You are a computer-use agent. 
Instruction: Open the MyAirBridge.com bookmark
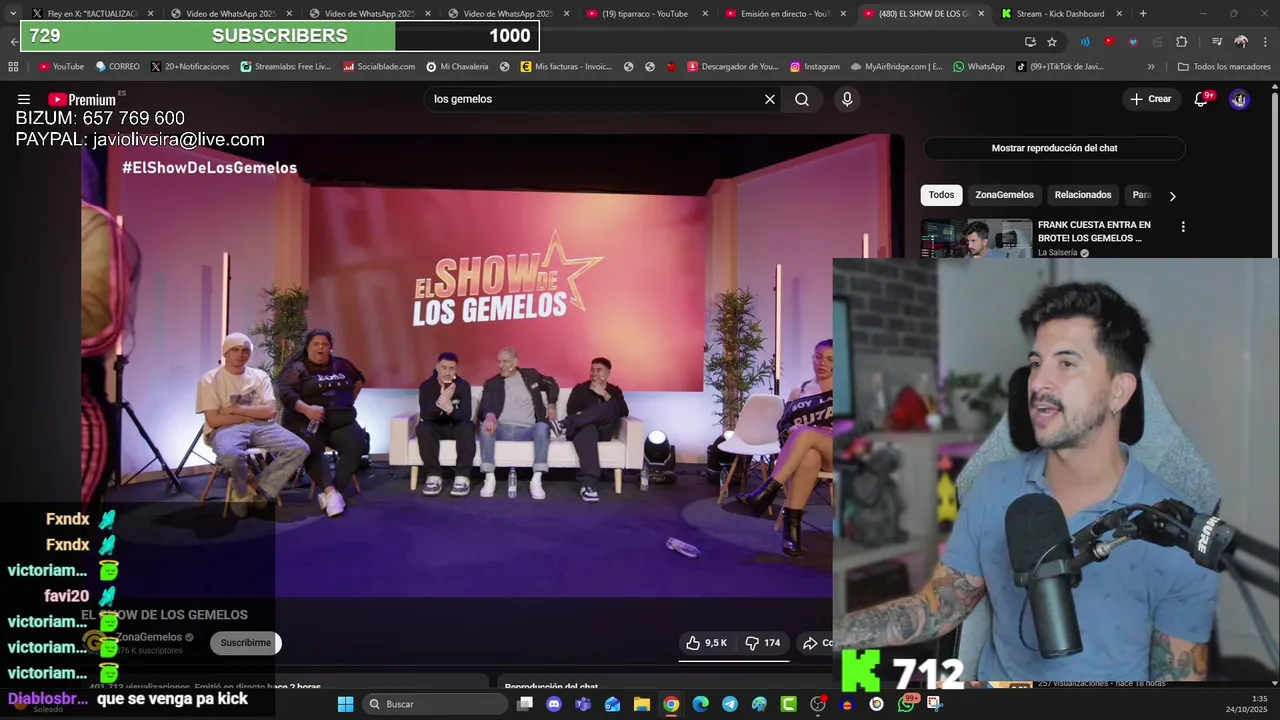coord(896,67)
